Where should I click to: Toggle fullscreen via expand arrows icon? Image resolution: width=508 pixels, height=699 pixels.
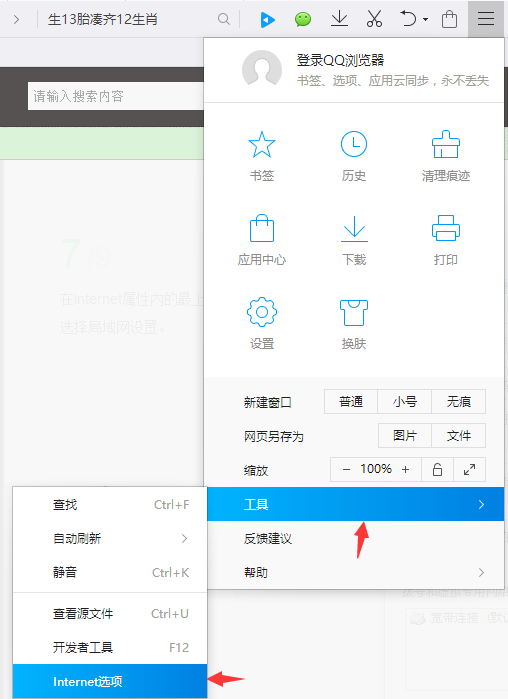(x=469, y=469)
